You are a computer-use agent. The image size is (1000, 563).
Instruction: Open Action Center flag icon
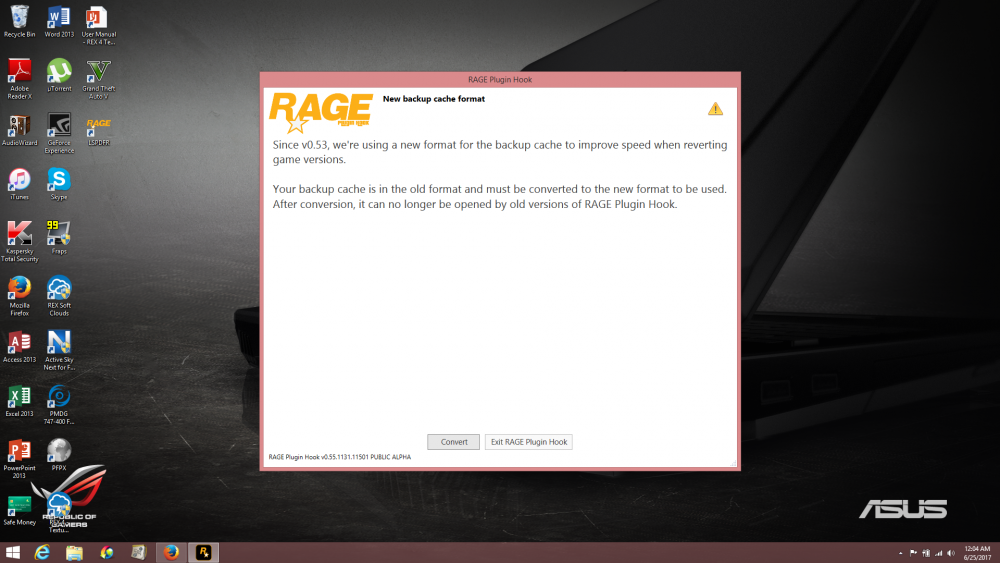pos(913,553)
